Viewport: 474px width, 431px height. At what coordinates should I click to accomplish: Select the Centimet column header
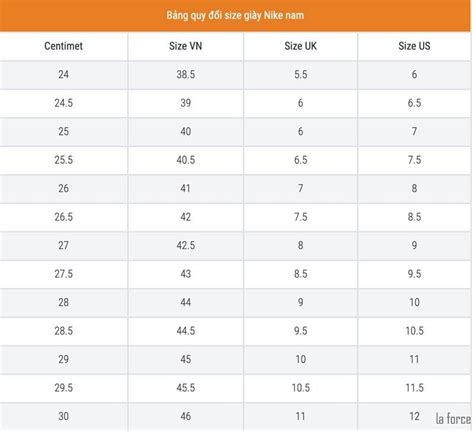(64, 46)
